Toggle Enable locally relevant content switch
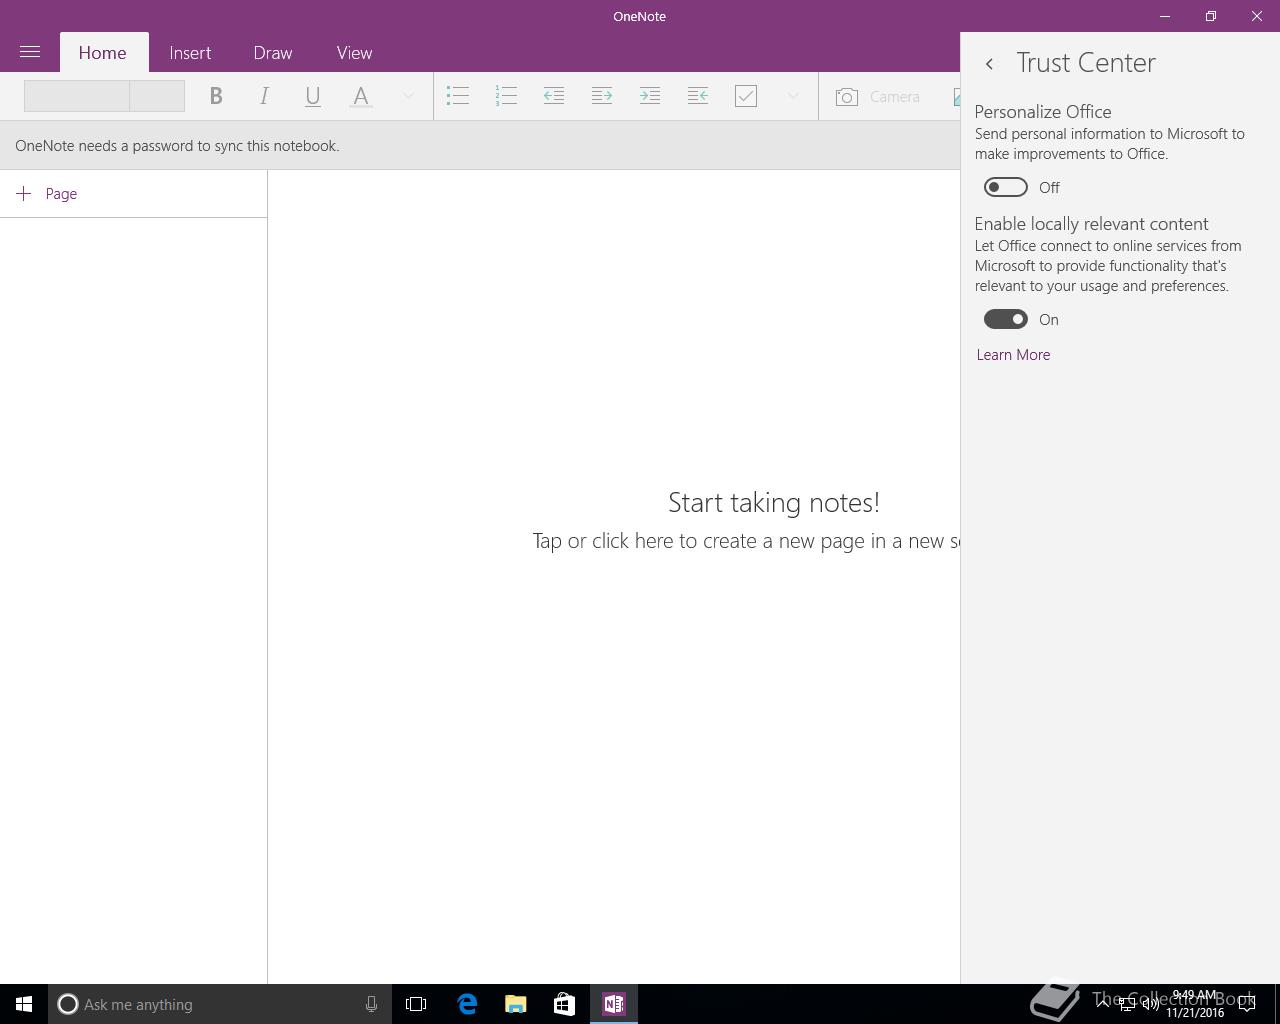Viewport: 1280px width, 1024px height. click(x=1006, y=319)
